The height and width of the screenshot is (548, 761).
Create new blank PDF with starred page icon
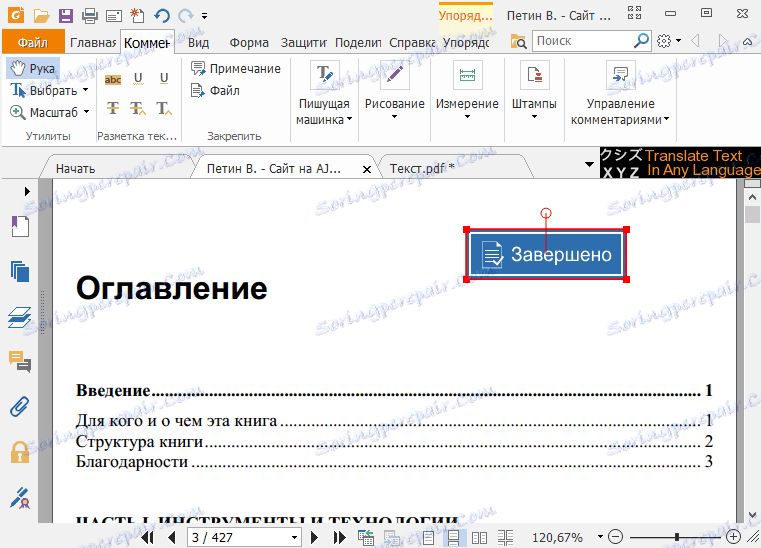coord(137,16)
